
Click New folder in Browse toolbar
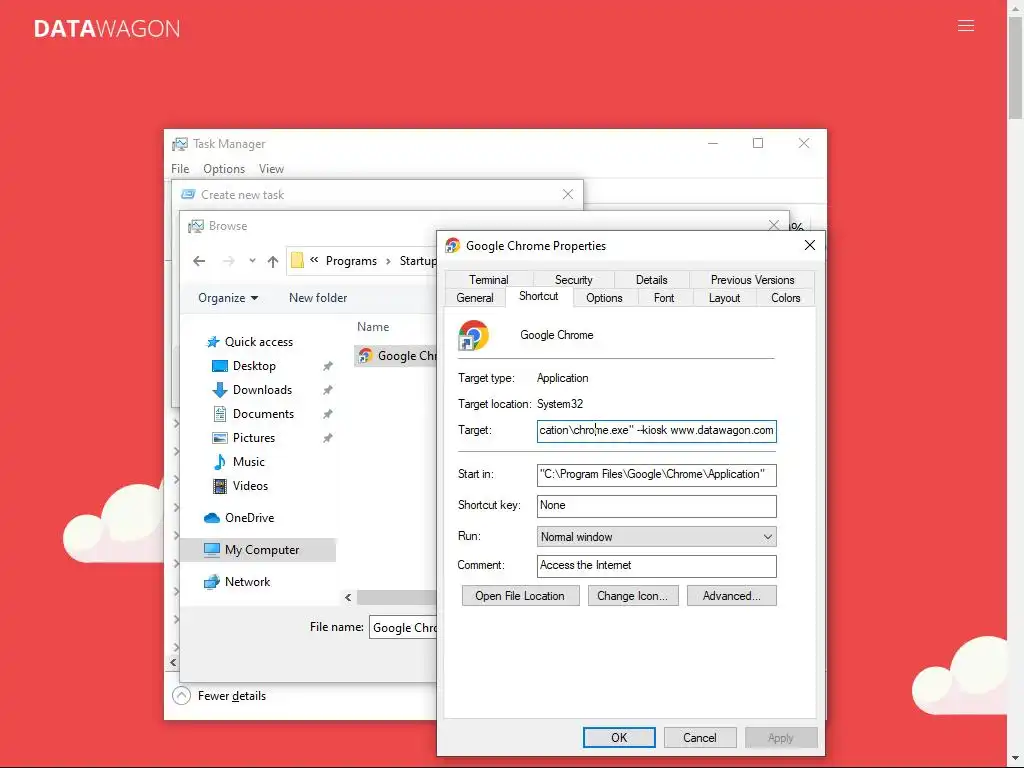tap(318, 298)
